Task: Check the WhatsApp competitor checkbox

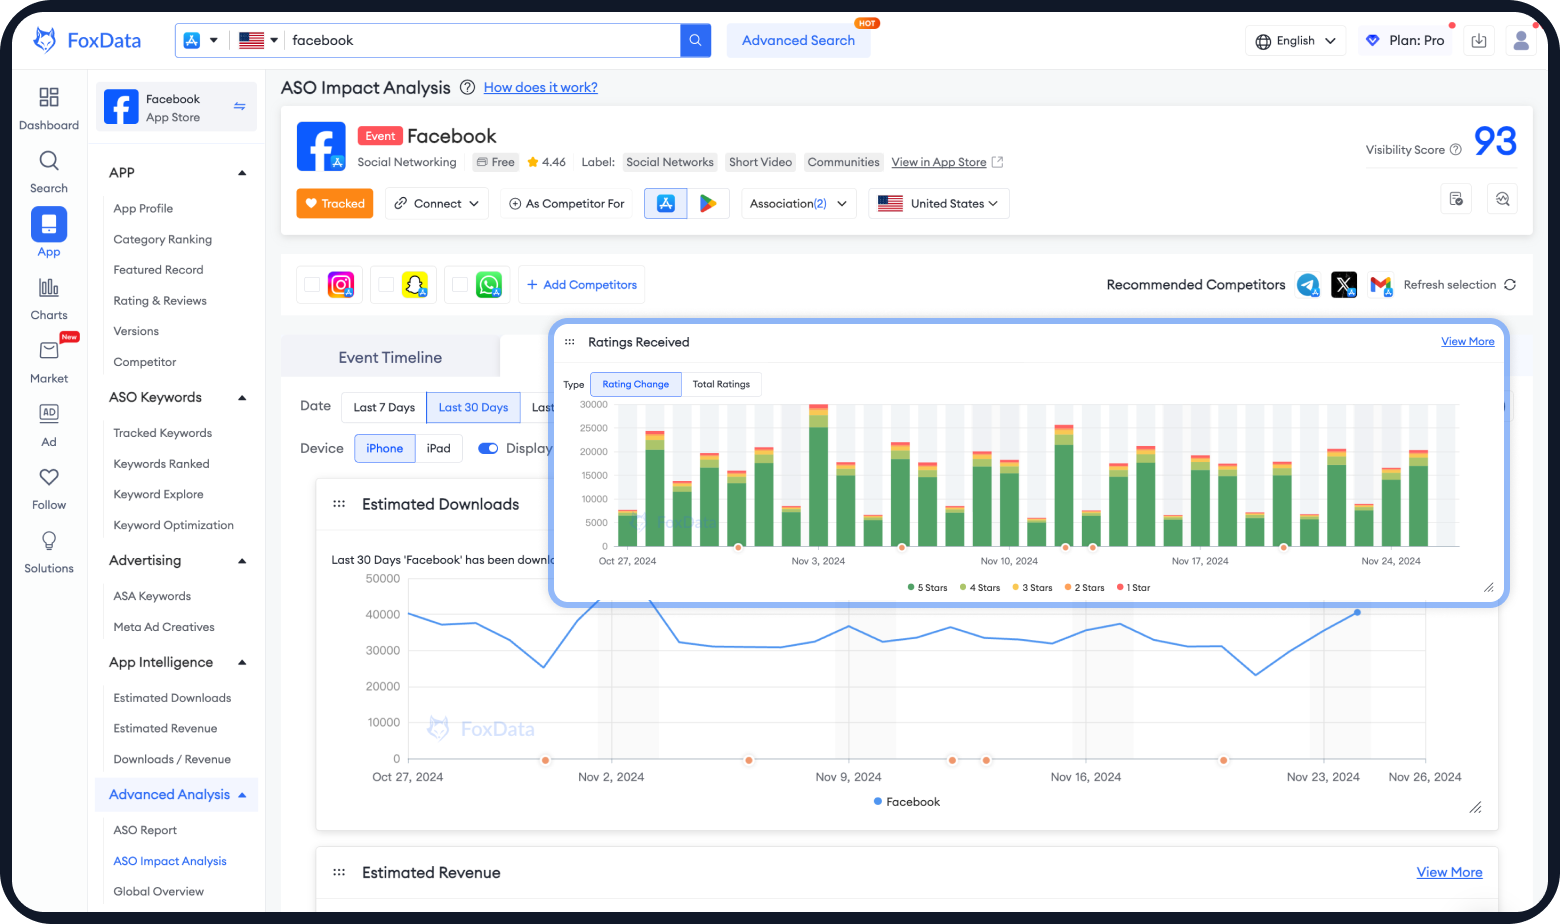Action: point(460,285)
